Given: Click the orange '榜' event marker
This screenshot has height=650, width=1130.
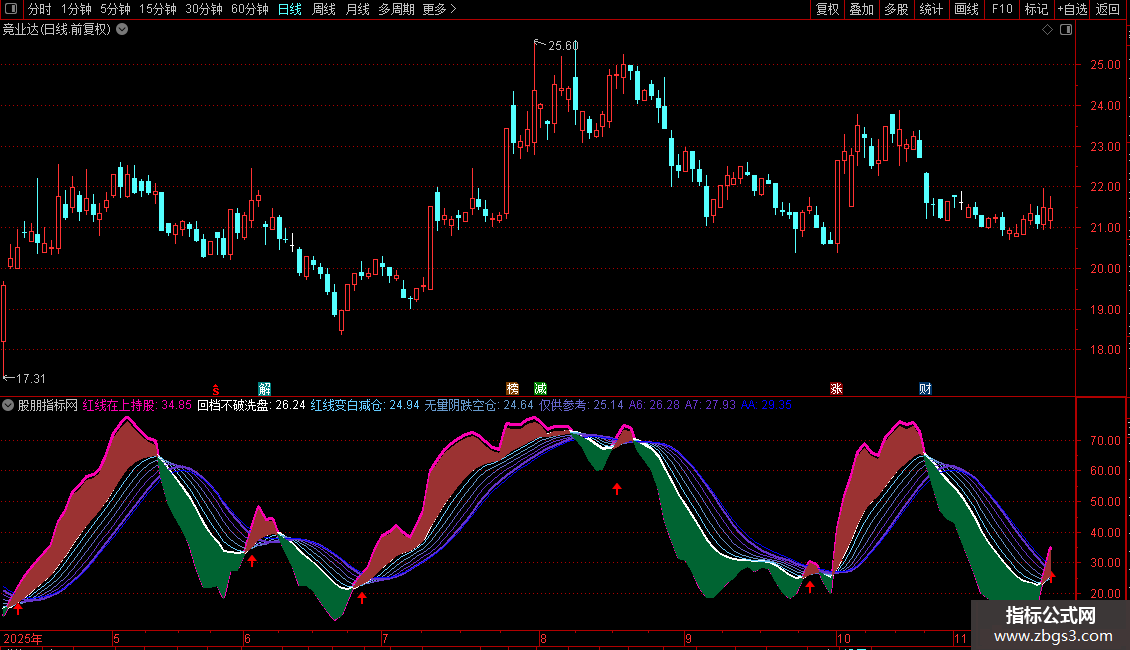Looking at the screenshot, I should coord(512,388).
